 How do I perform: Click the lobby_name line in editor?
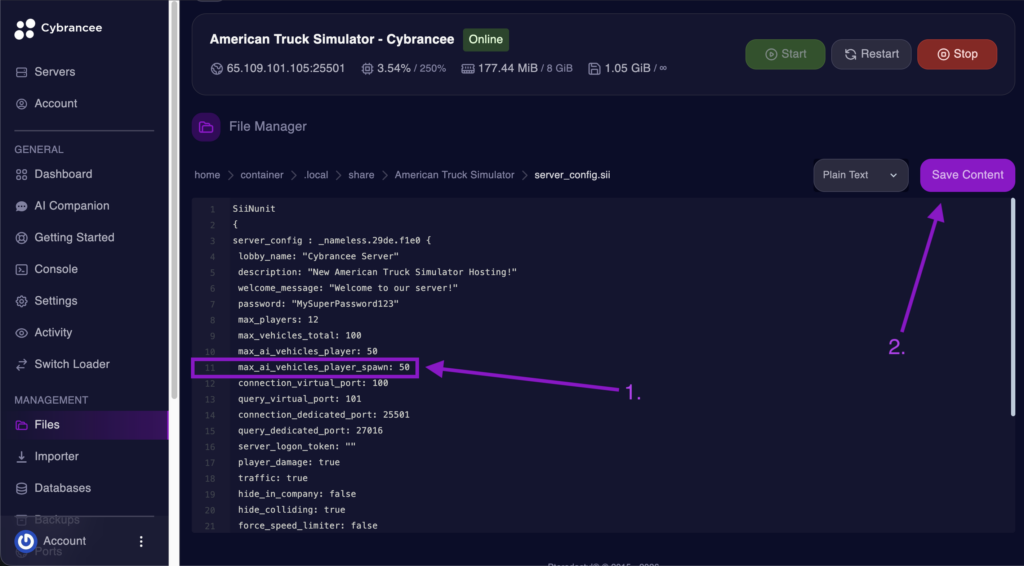[318, 257]
